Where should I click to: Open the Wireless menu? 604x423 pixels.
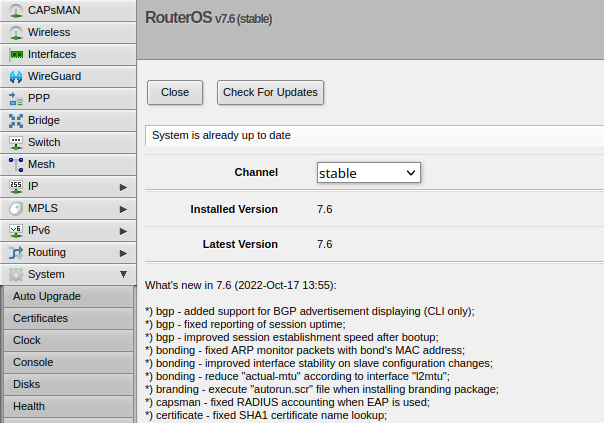click(68, 32)
